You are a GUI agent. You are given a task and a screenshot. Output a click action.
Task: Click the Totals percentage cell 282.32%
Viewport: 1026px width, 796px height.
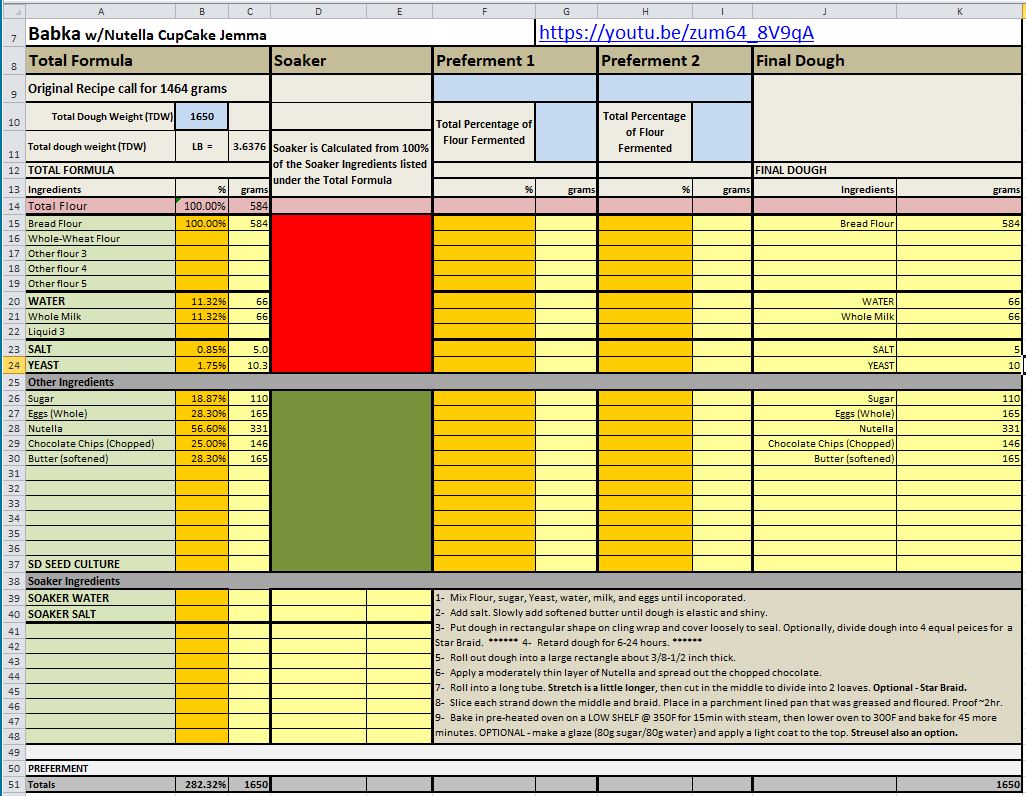[202, 785]
